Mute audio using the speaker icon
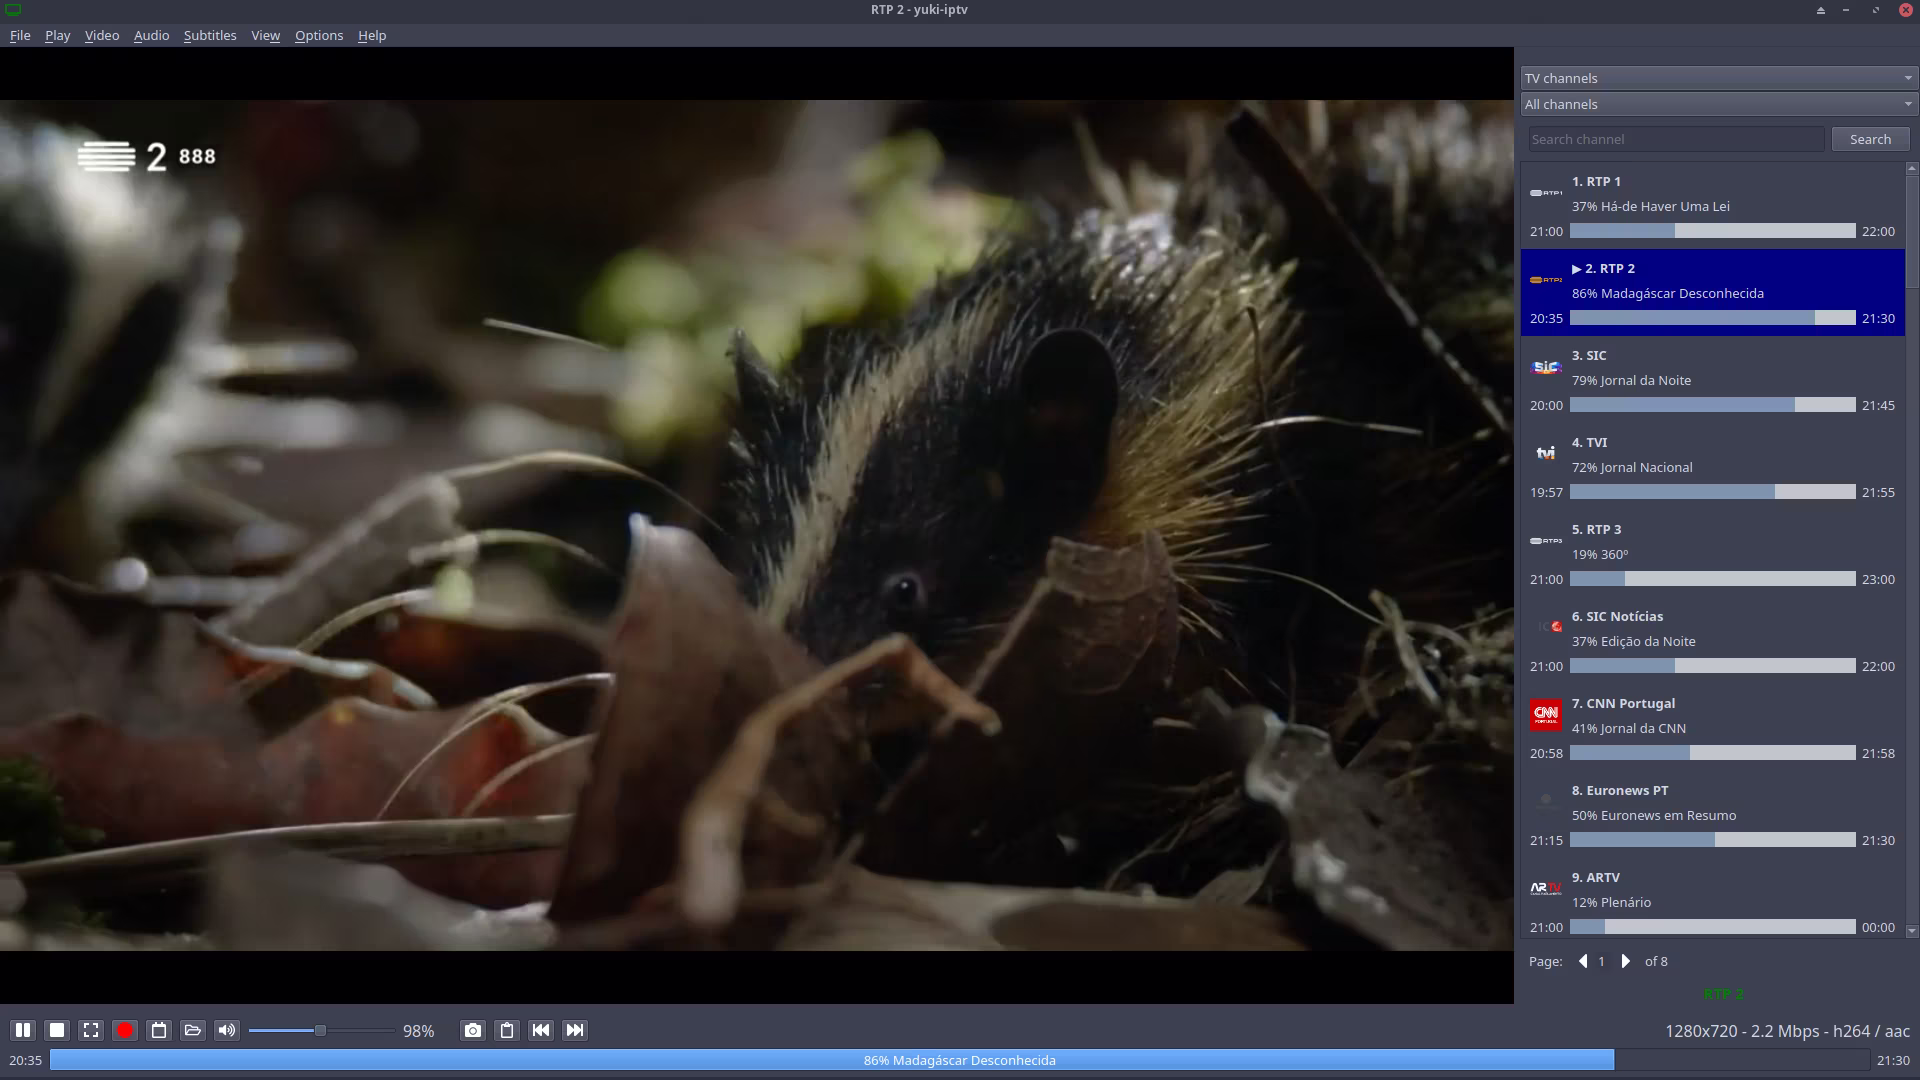Screen dimensions: 1920x1080 point(227,1030)
